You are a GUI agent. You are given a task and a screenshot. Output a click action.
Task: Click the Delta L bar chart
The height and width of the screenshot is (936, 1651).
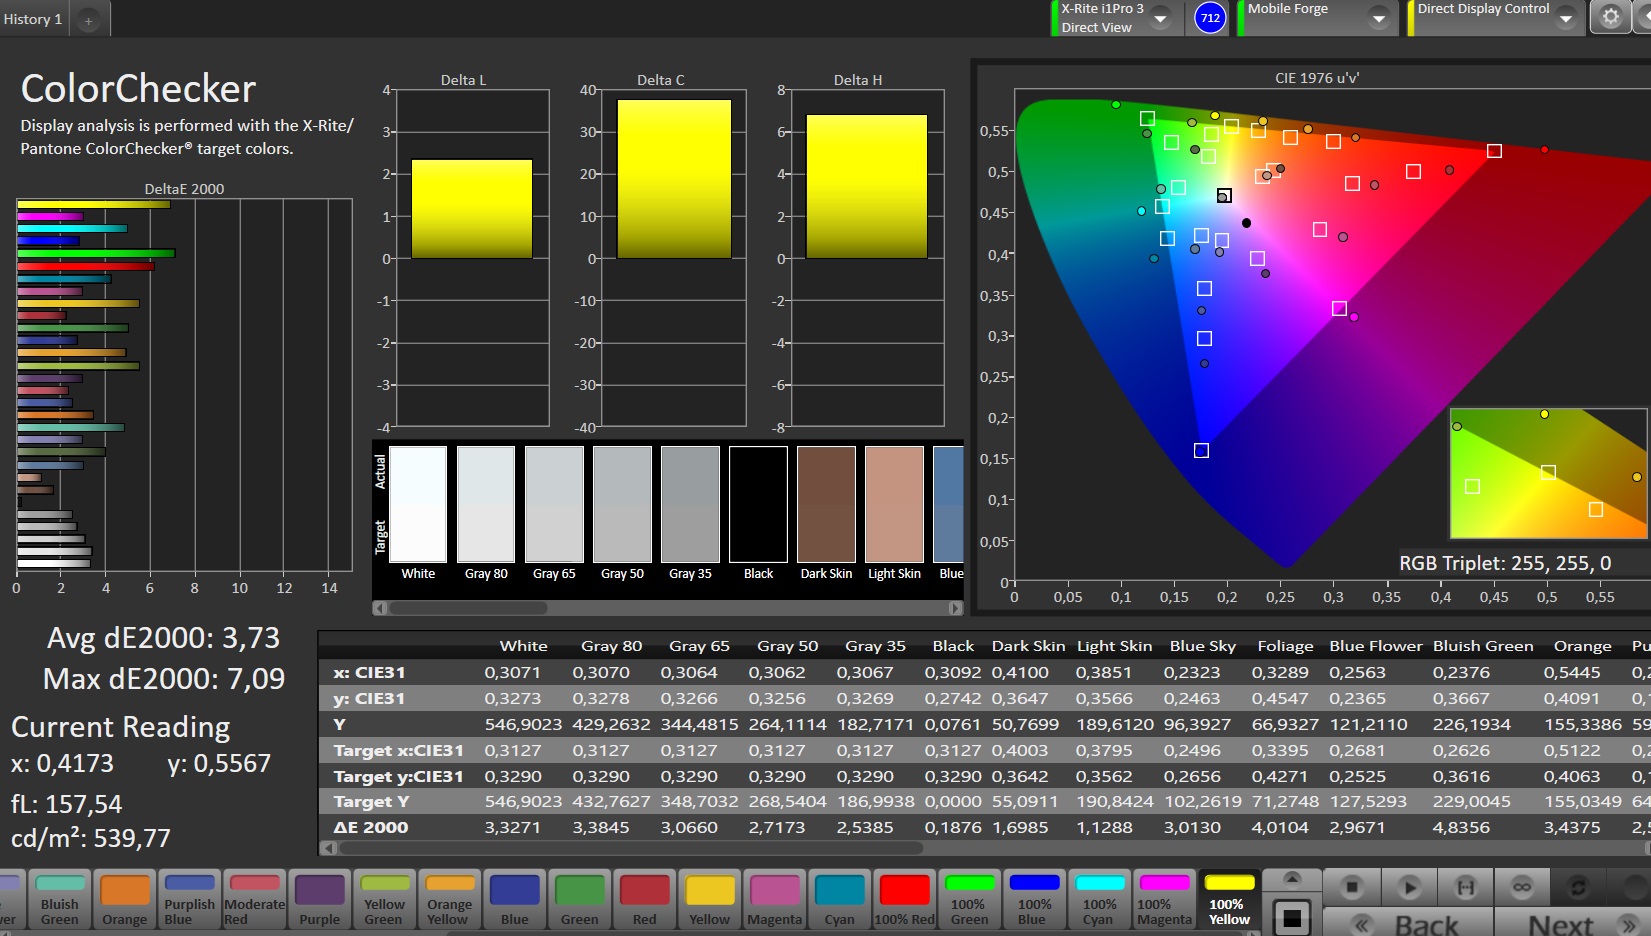click(x=472, y=258)
